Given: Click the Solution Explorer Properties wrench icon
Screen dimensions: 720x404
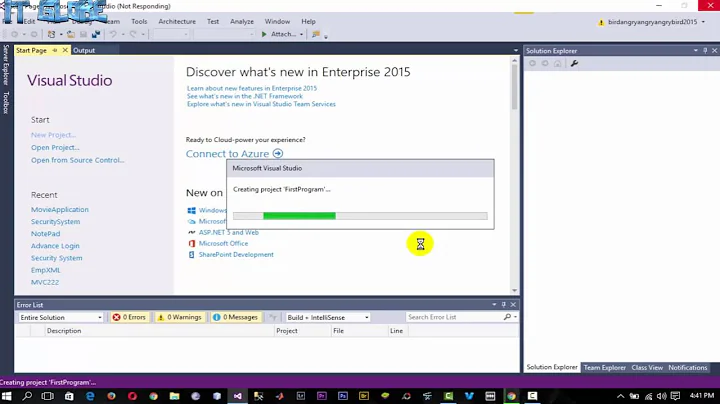Looking at the screenshot, I should click(x=574, y=63).
